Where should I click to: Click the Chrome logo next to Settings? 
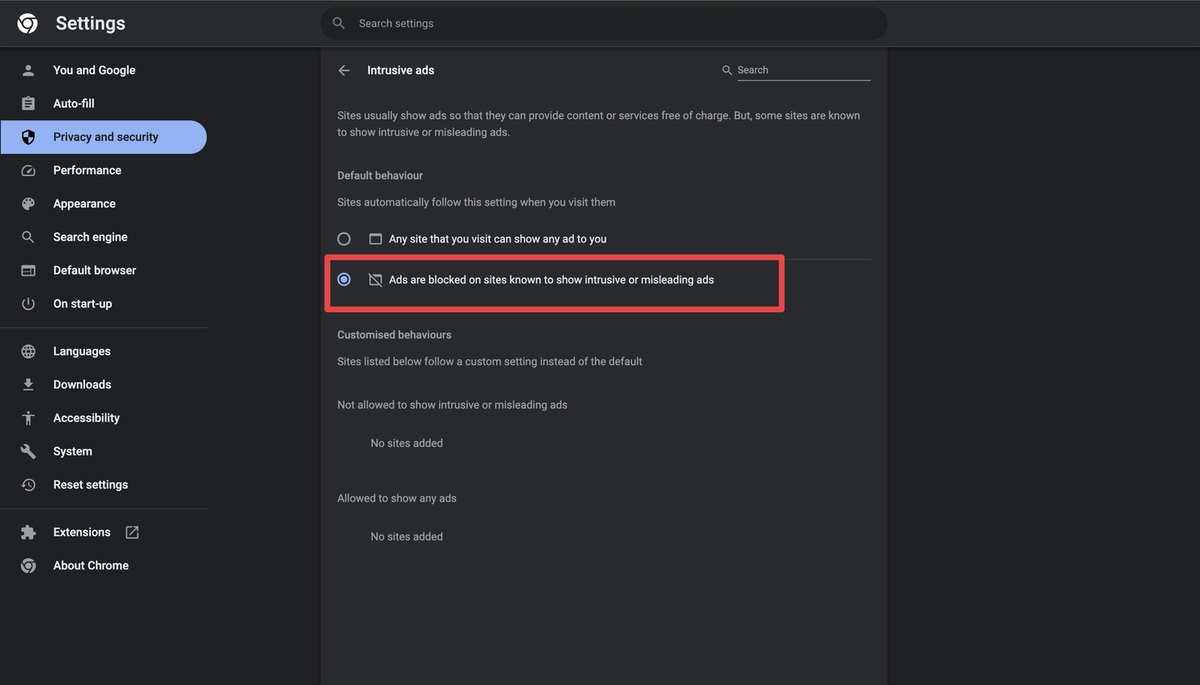[27, 22]
